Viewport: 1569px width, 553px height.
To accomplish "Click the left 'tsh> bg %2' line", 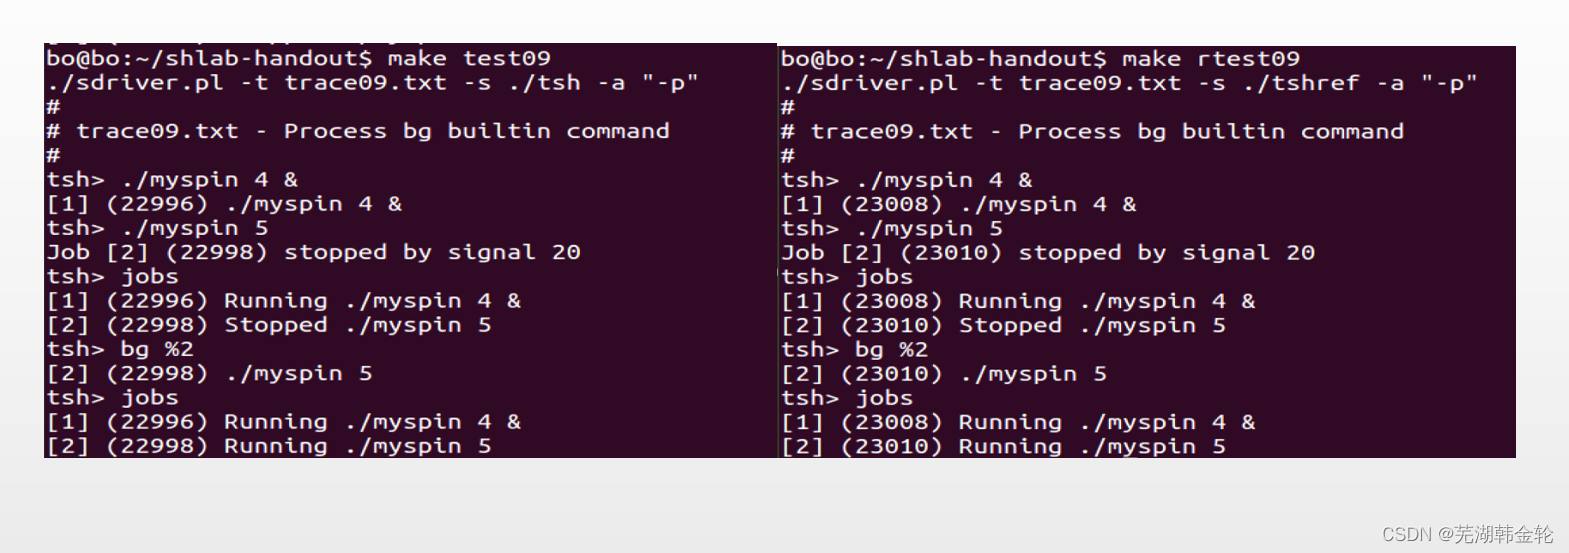I will tap(120, 349).
